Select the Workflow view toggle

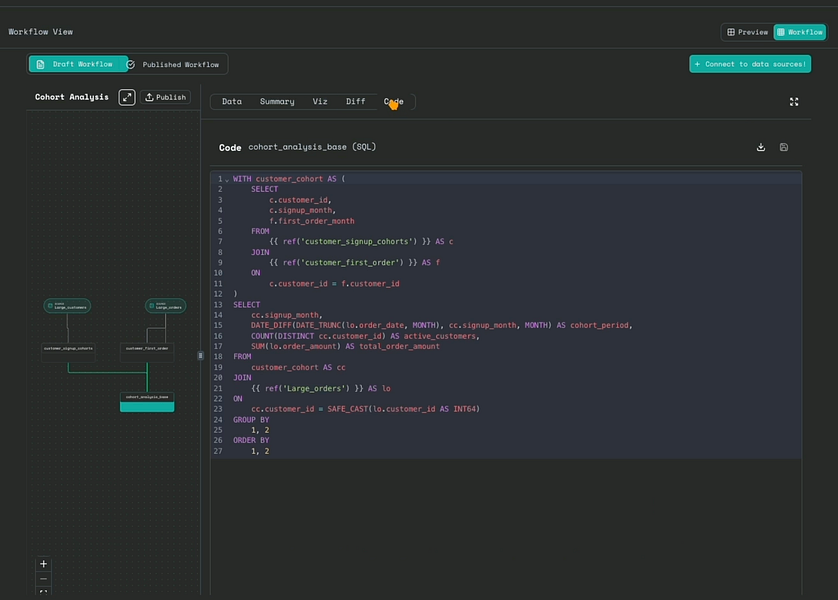[799, 32]
